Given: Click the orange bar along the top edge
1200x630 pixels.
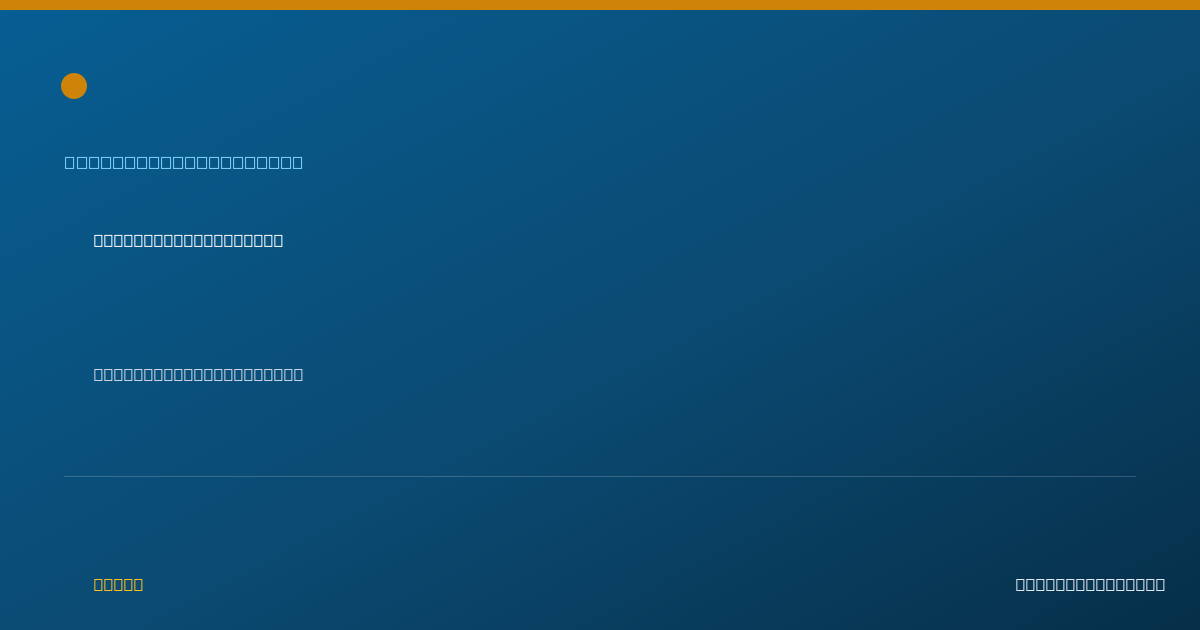Looking at the screenshot, I should pos(600,5).
